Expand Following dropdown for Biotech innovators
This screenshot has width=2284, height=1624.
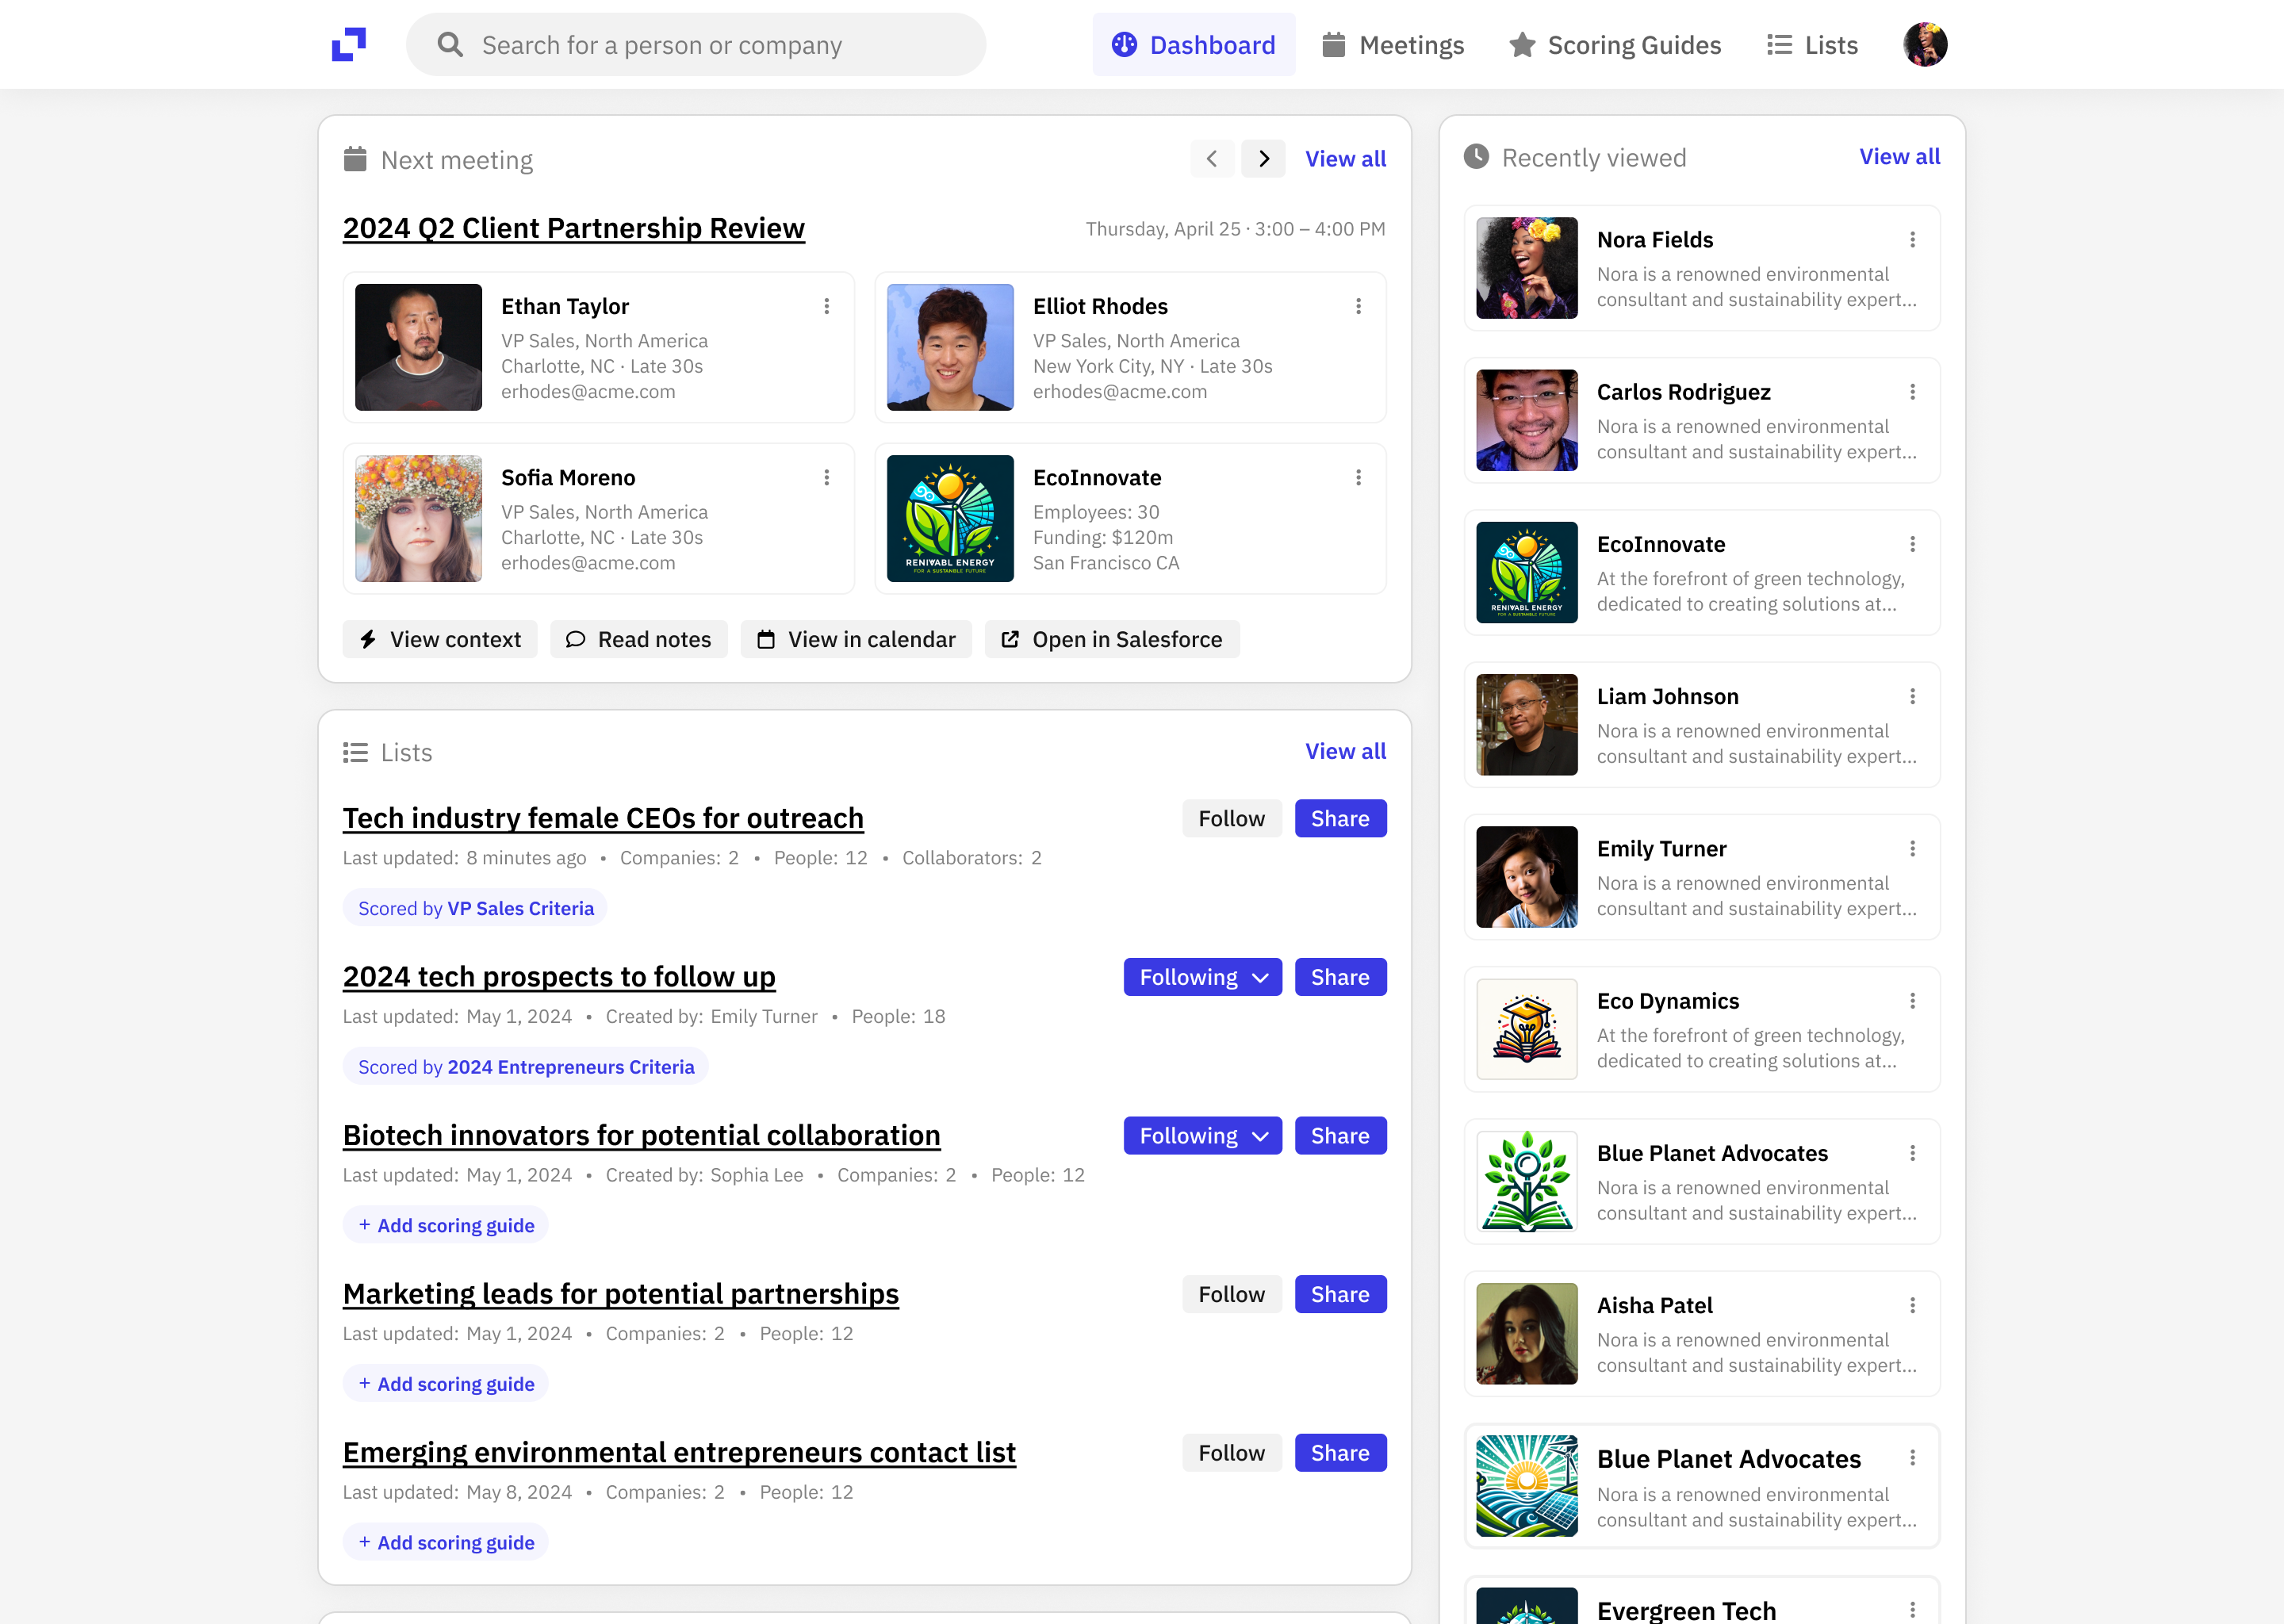1202,1136
